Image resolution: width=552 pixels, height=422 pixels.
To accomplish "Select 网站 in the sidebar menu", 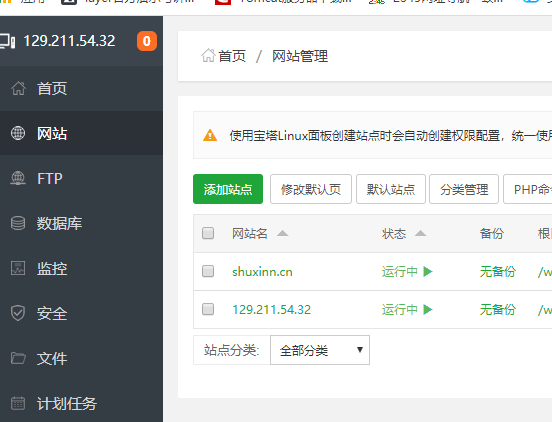I will (81, 133).
